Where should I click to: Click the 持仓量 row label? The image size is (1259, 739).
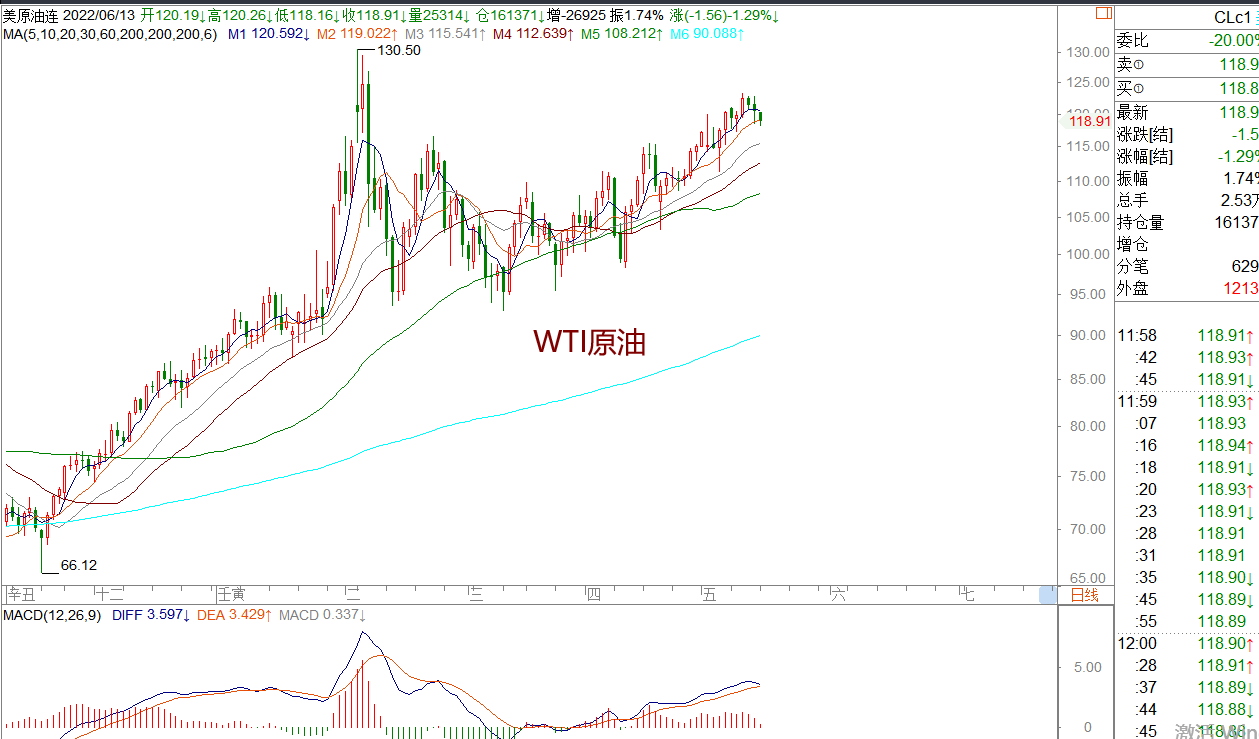tap(1141, 223)
